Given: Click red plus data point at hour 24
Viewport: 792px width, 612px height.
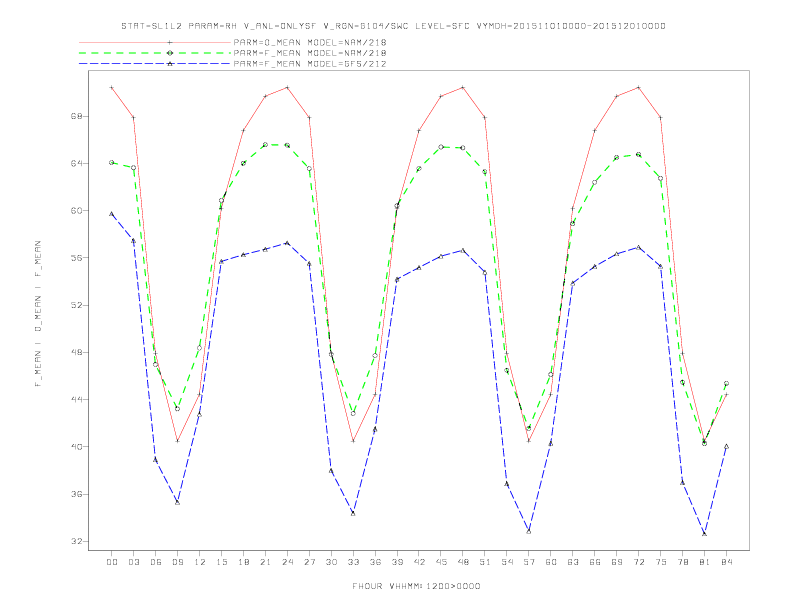Looking at the screenshot, I should pos(287,87).
